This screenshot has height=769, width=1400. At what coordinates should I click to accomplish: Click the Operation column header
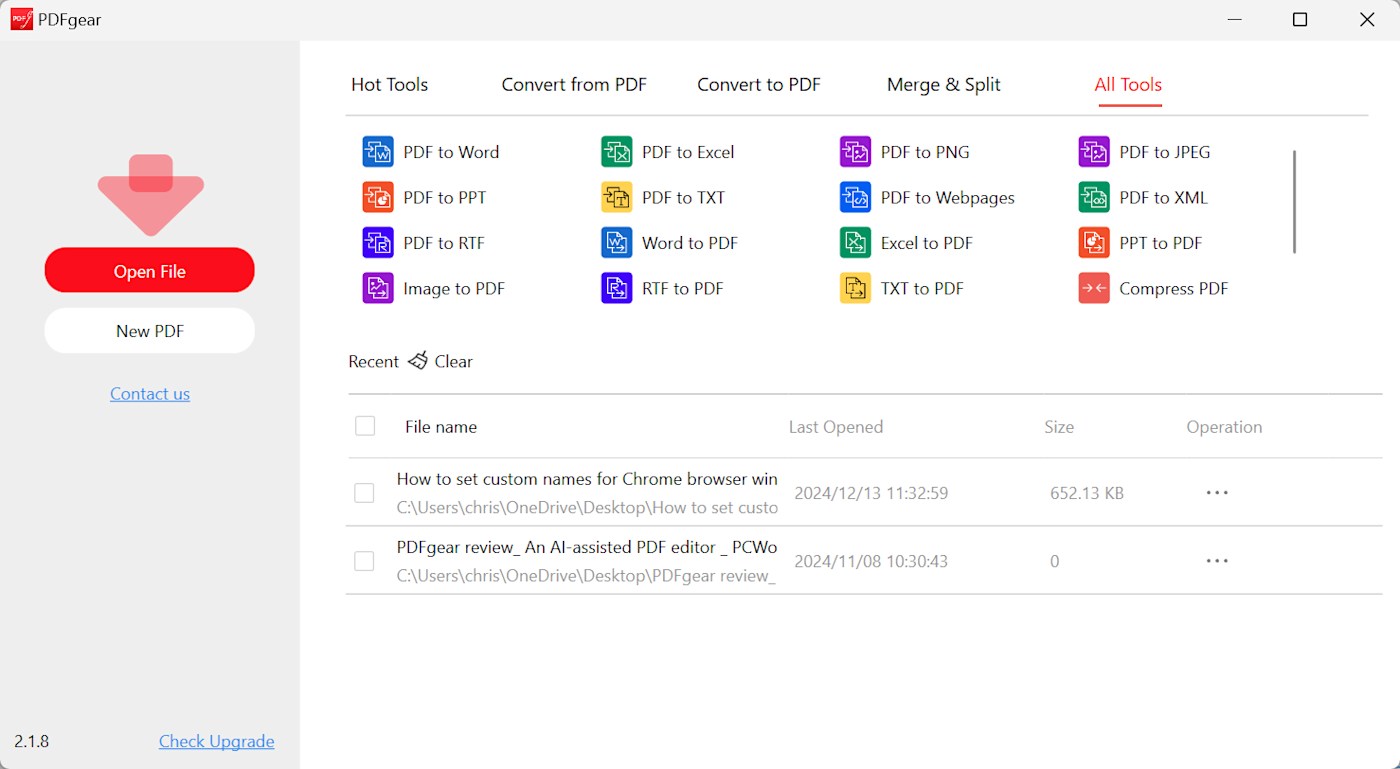[x=1224, y=427]
